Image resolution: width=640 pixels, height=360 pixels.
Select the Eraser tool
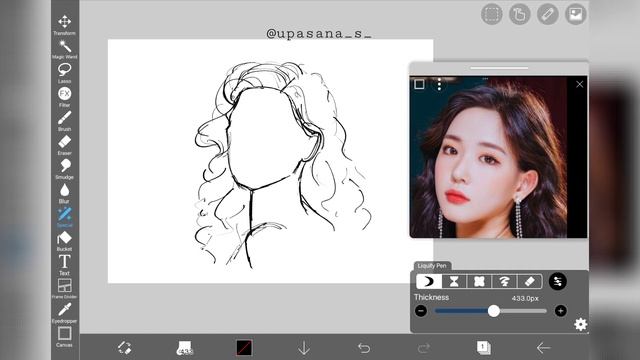[64, 145]
